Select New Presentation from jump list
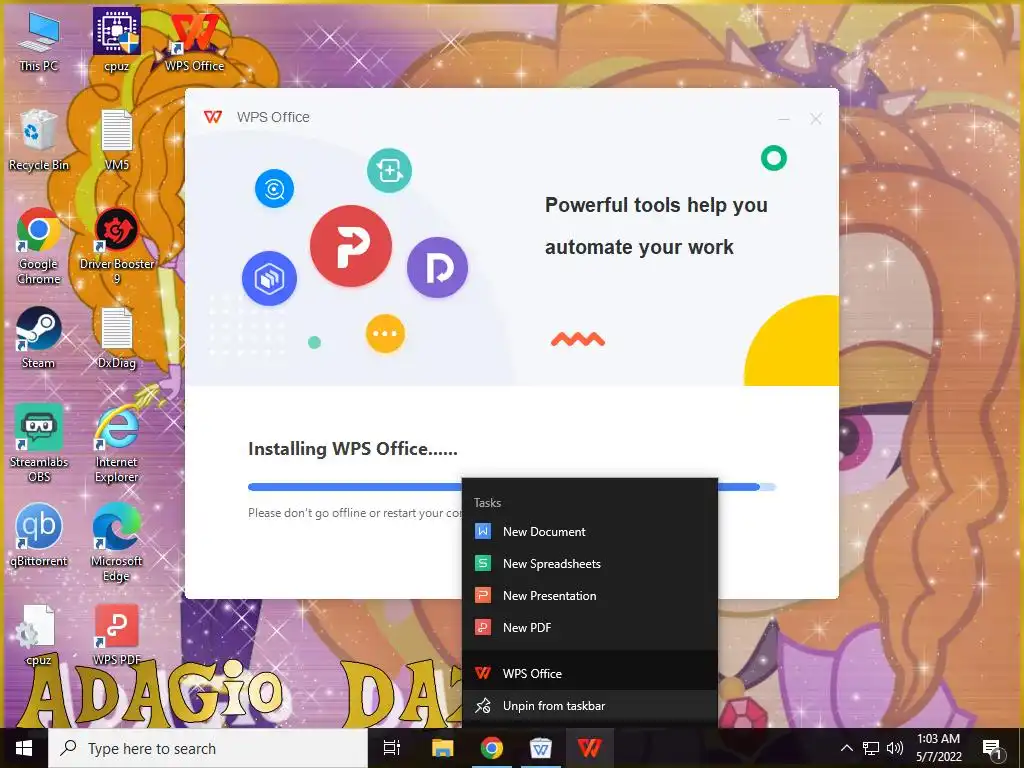Image resolution: width=1024 pixels, height=768 pixels. pyautogui.click(x=590, y=596)
